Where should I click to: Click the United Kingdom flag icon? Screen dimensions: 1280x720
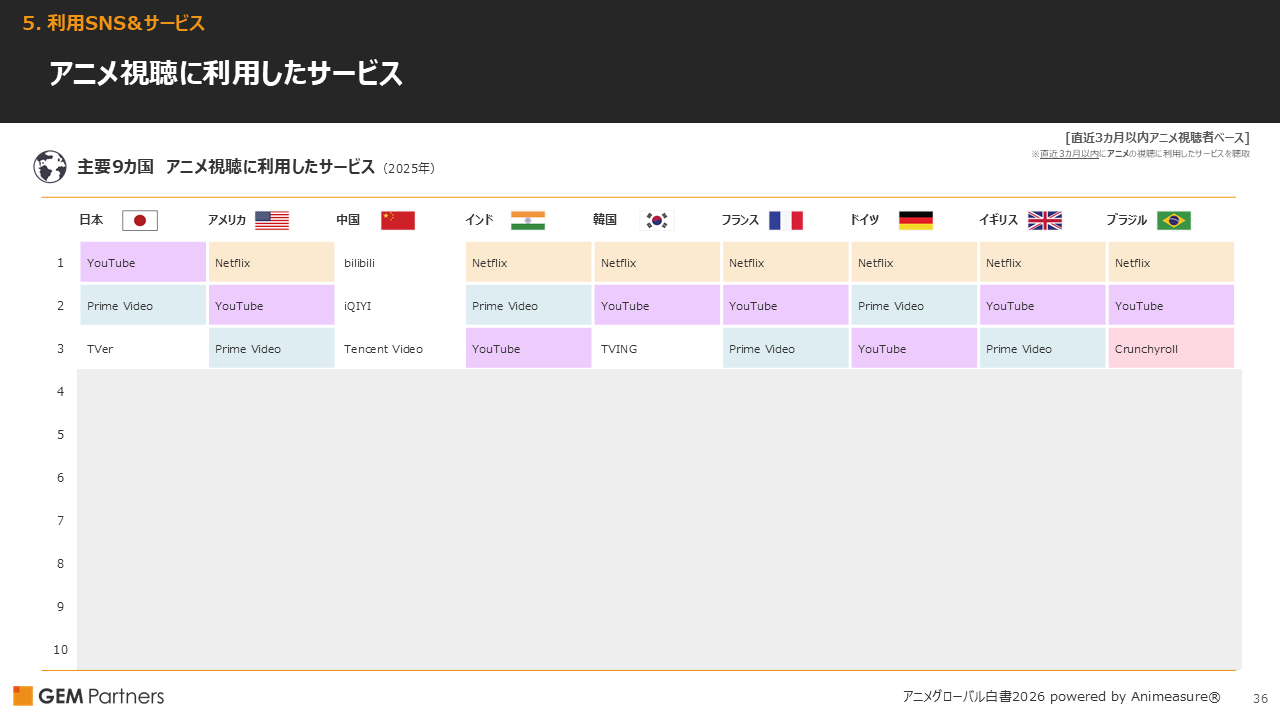point(1044,220)
